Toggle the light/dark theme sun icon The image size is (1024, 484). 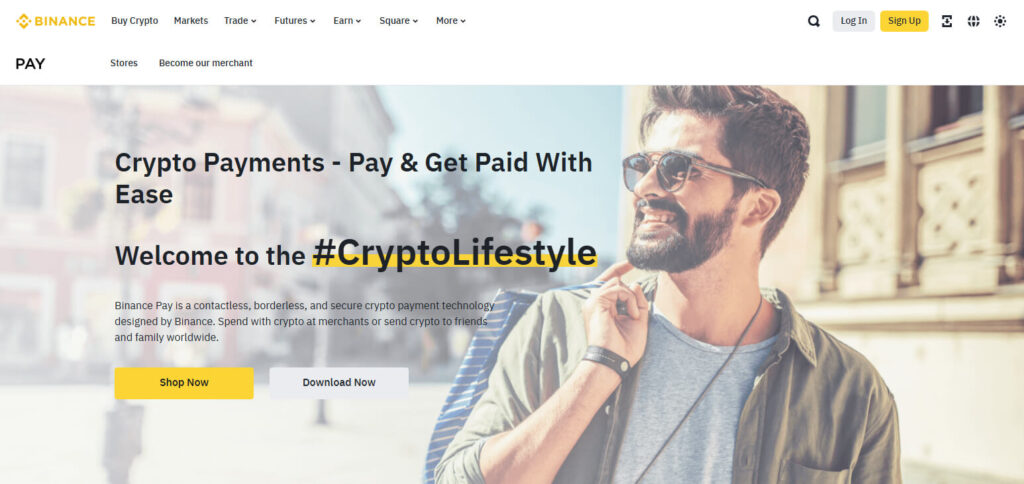point(1000,21)
